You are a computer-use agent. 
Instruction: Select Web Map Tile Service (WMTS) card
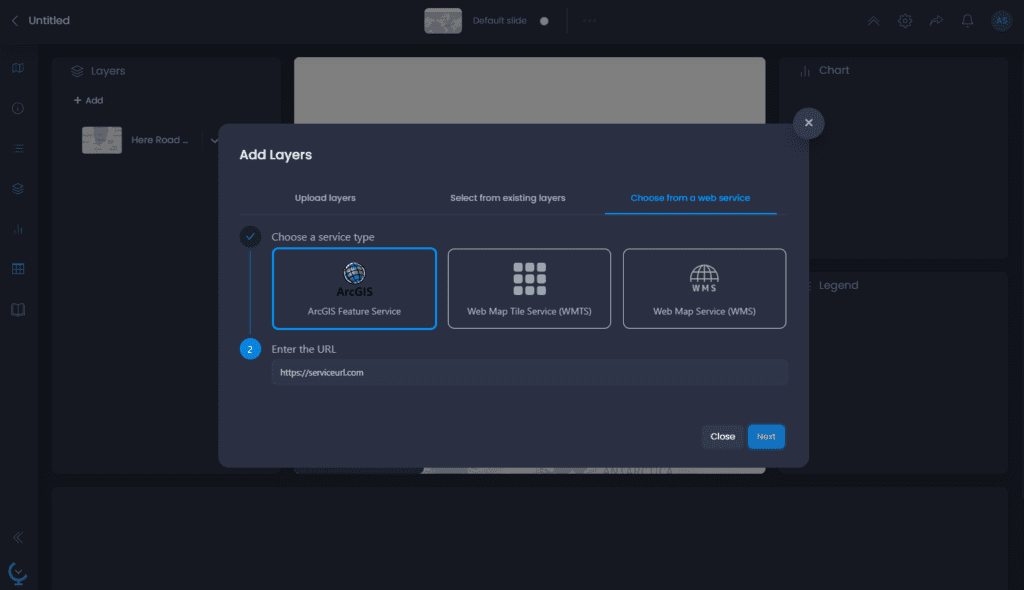529,288
